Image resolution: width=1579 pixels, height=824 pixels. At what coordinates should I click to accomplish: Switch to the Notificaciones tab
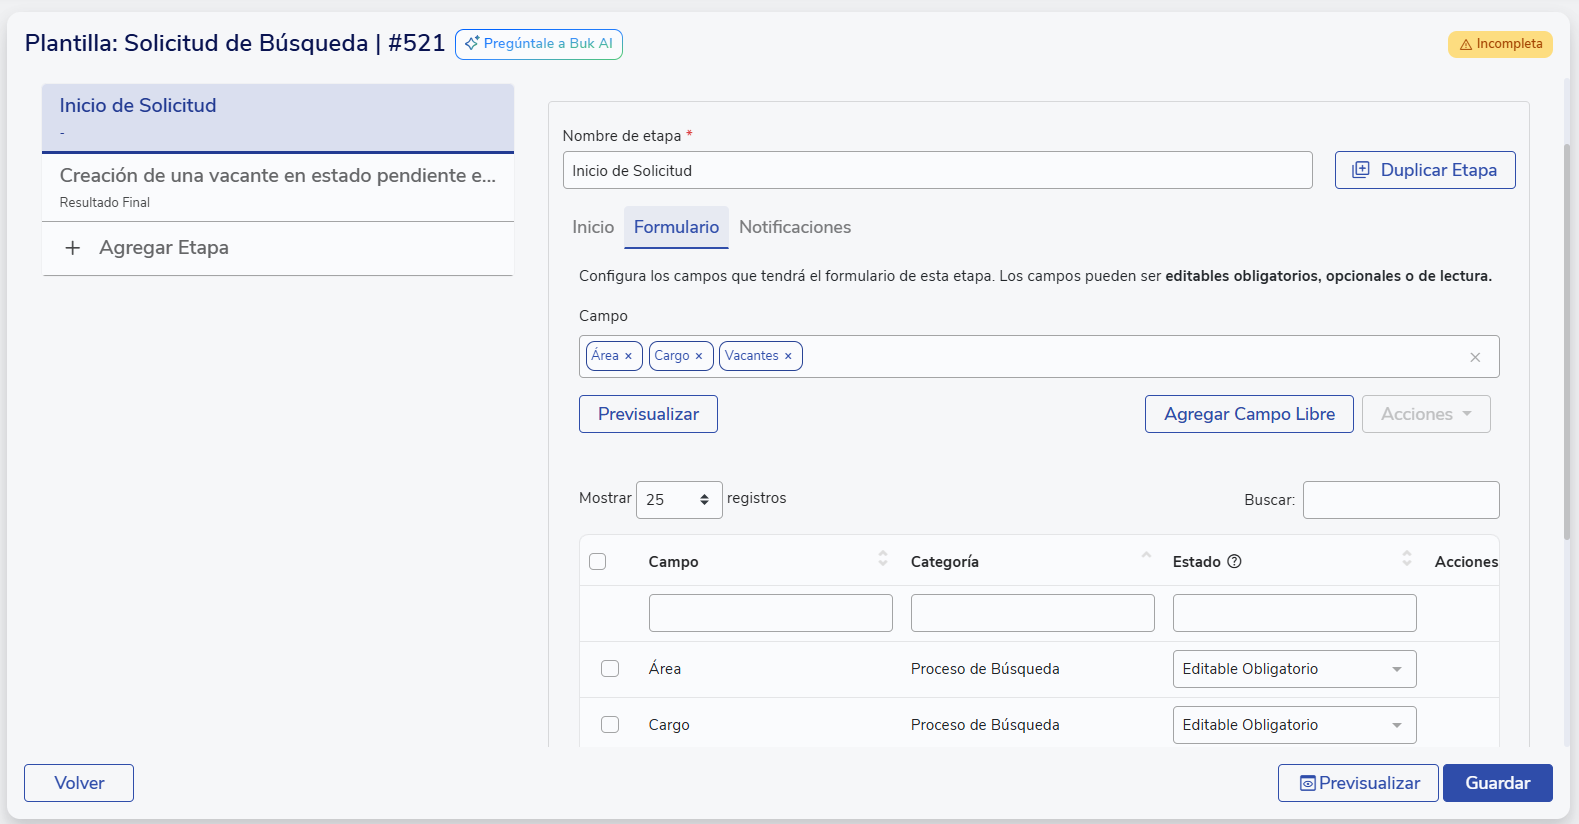[794, 227]
